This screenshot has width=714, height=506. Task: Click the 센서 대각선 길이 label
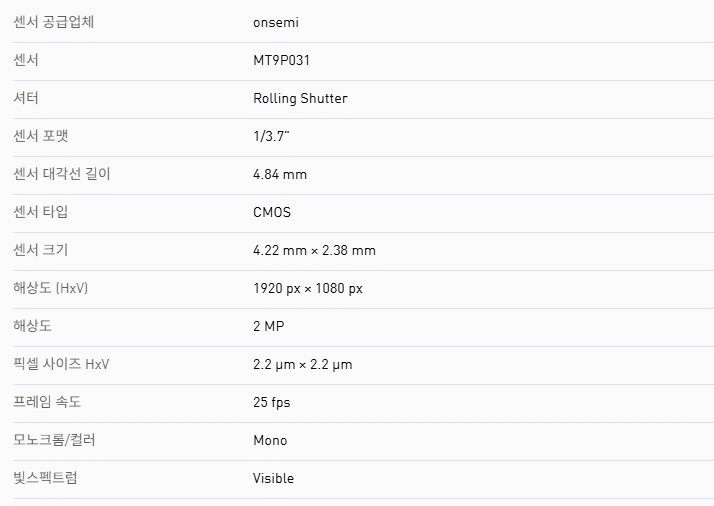[x=62, y=174]
